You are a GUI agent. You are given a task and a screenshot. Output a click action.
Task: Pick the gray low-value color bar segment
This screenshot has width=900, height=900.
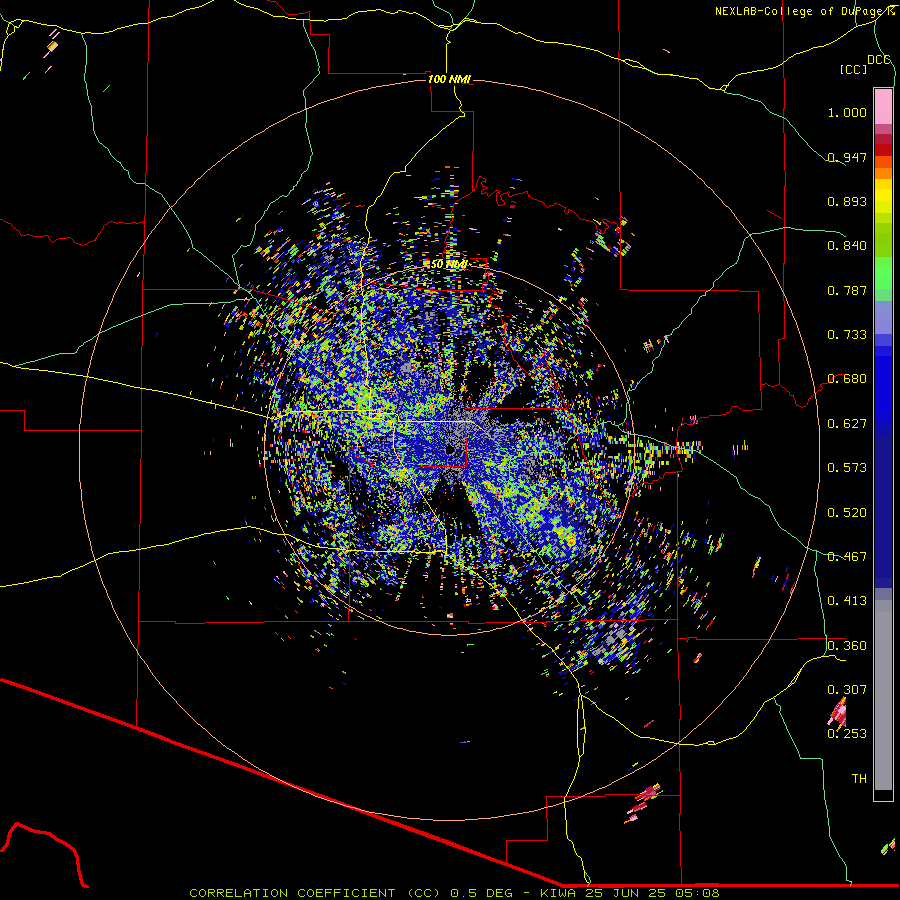point(883,695)
